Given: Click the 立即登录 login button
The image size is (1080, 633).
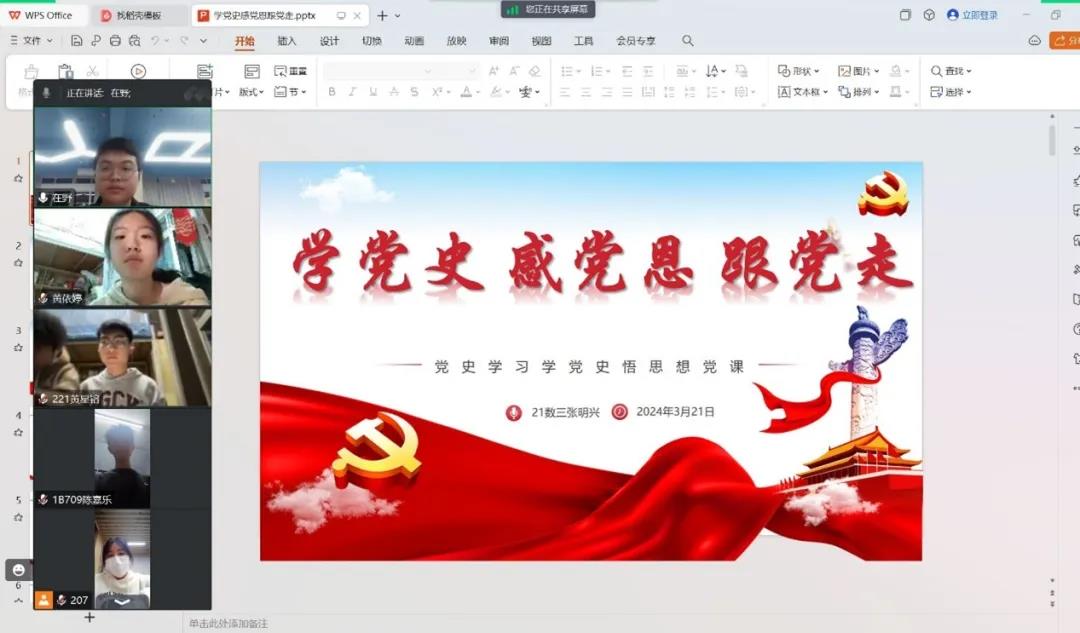Looking at the screenshot, I should 973,15.
